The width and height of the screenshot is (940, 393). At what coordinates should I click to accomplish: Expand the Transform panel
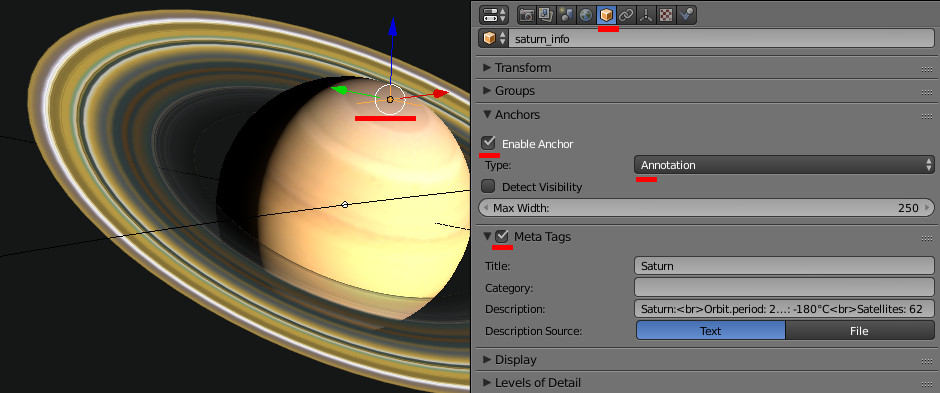click(706, 68)
